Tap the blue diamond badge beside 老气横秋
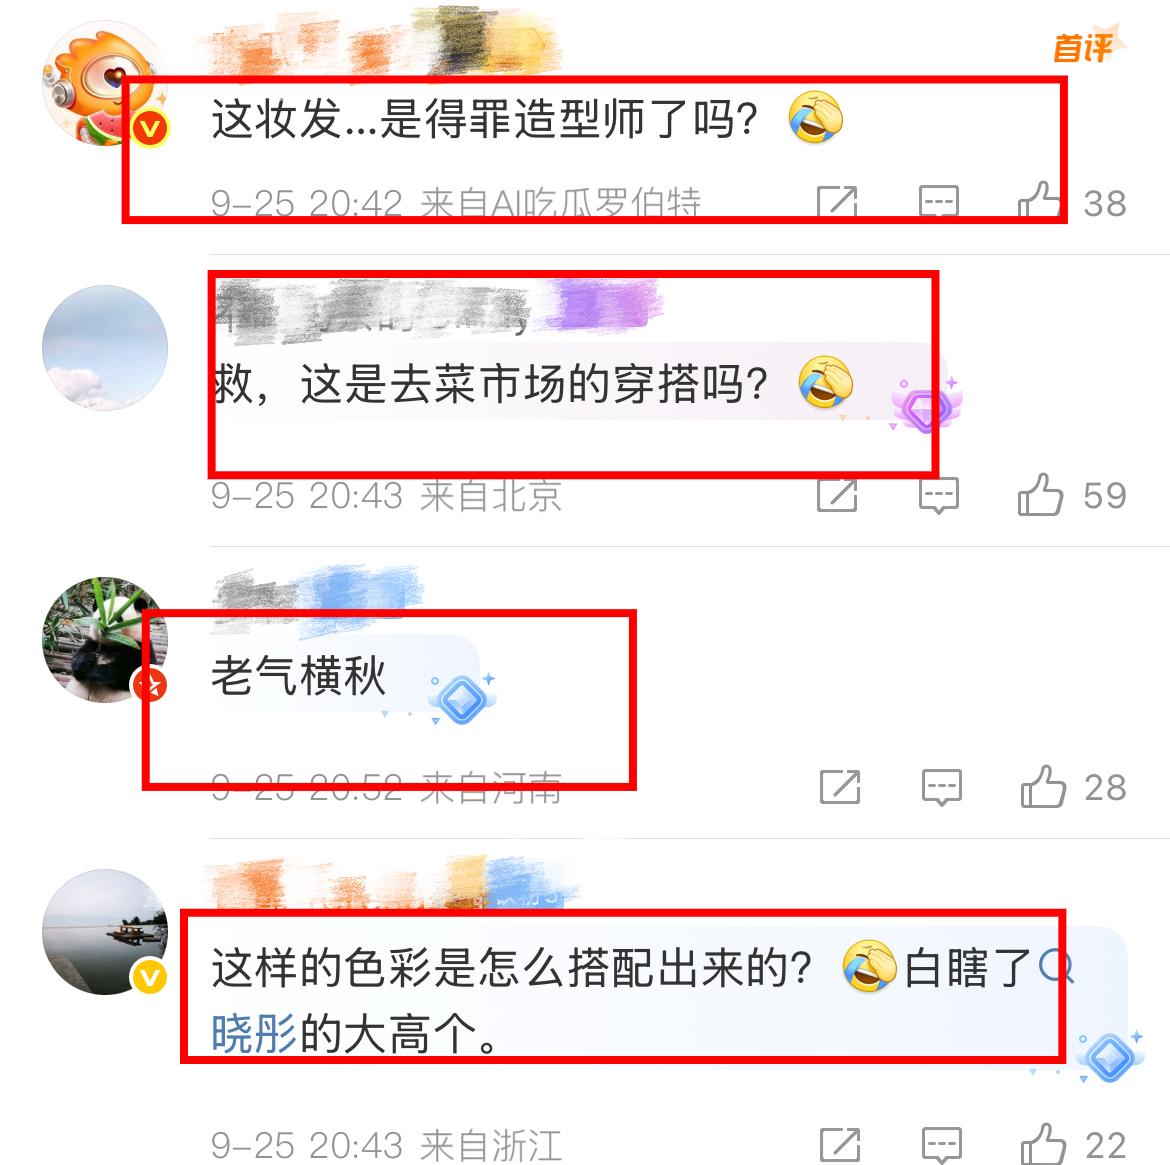 (461, 698)
